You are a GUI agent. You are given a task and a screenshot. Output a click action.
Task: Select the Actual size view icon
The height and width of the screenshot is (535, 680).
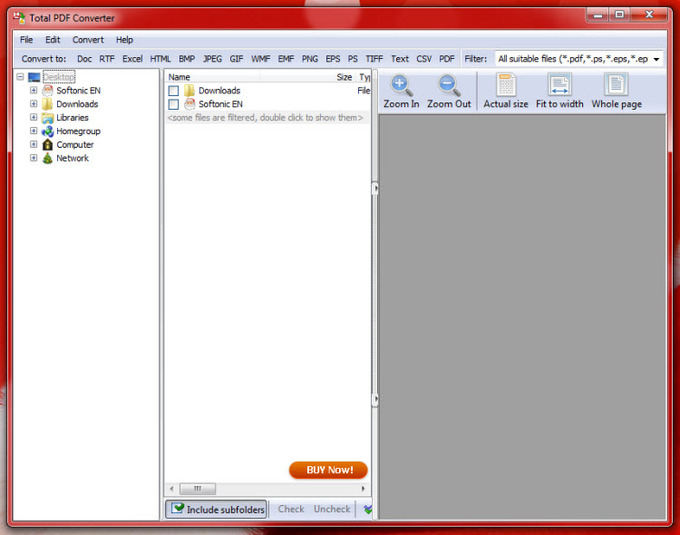[x=506, y=85]
